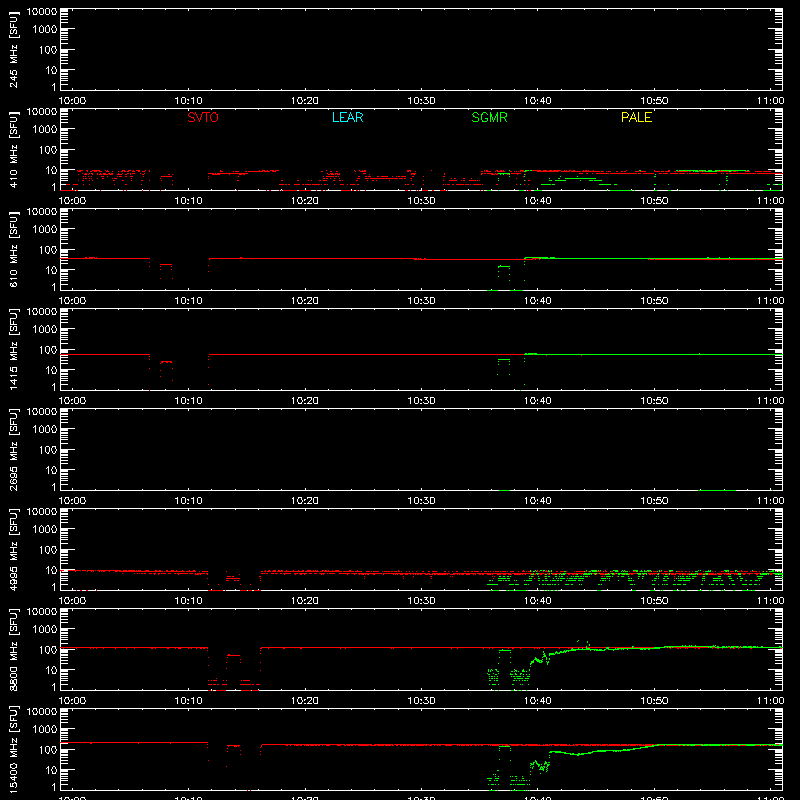Select the 15400 MHz [SFU] axis label
The image size is (800, 800).
coord(13,750)
